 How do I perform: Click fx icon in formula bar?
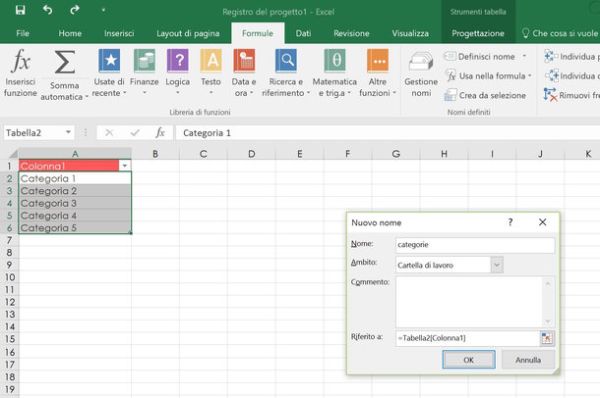coord(160,133)
